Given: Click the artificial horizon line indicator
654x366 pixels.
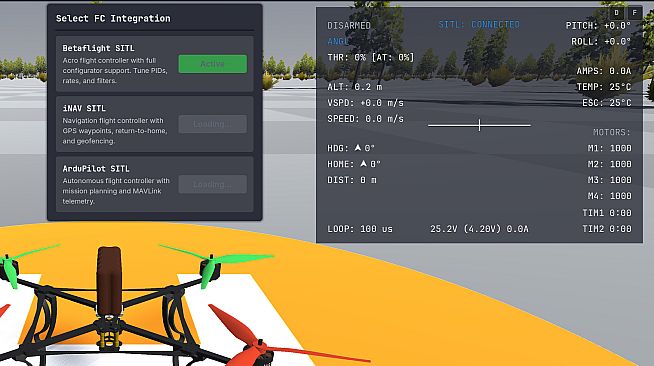Looking at the screenshot, I should [x=479, y=125].
